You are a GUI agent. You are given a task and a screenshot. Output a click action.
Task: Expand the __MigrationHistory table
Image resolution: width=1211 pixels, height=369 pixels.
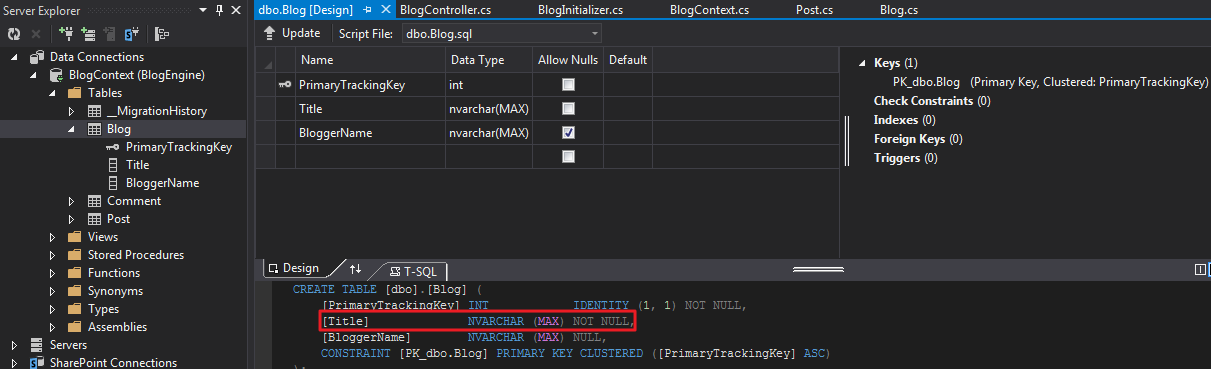click(x=71, y=111)
